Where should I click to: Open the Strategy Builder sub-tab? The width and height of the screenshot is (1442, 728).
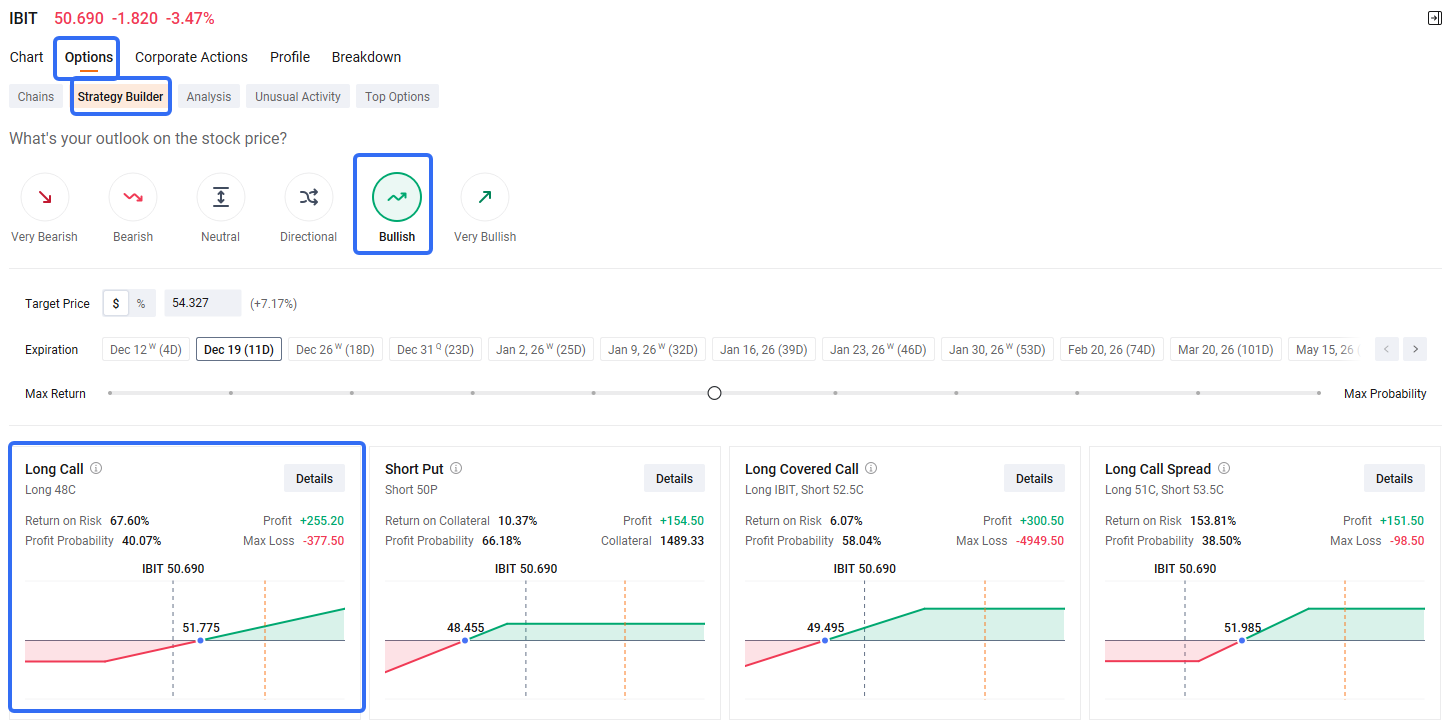click(x=121, y=97)
